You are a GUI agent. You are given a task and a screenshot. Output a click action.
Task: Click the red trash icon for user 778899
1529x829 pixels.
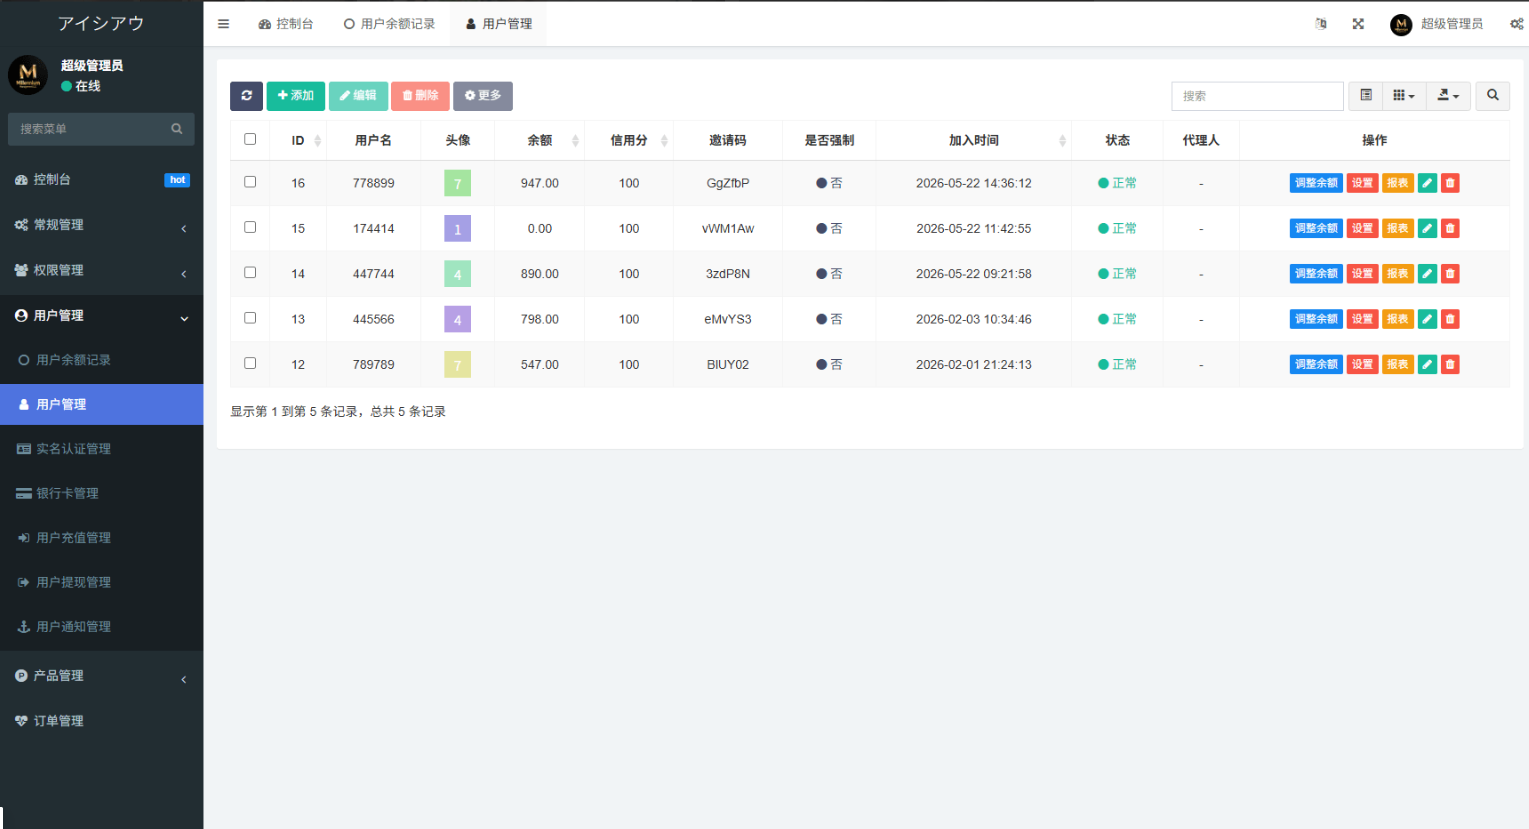(x=1450, y=183)
